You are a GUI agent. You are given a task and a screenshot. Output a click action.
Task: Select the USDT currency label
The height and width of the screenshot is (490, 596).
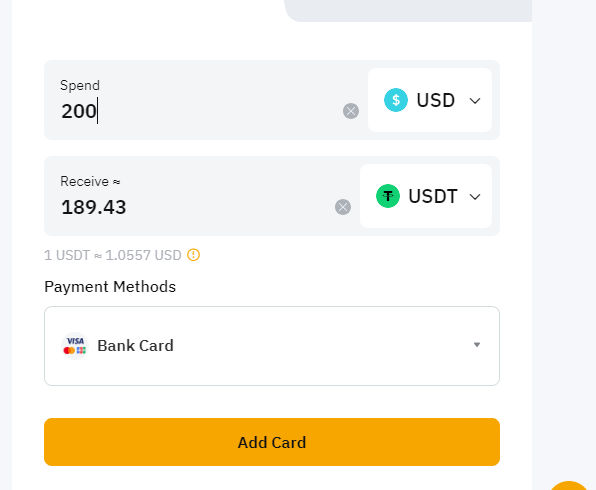(433, 197)
